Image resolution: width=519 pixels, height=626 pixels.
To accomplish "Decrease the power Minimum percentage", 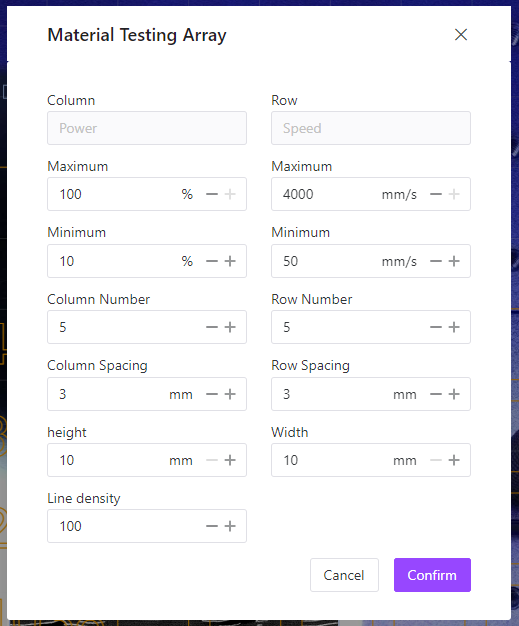I will 212,261.
